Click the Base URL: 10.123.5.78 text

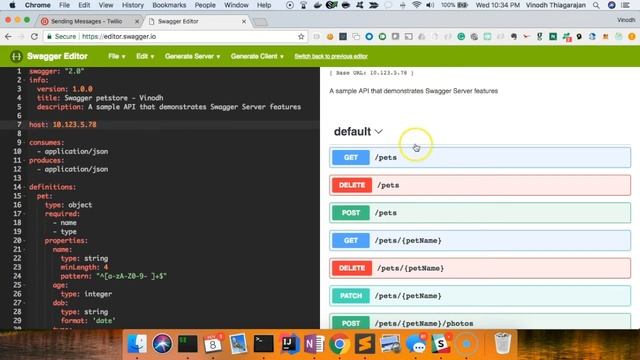[x=371, y=73]
